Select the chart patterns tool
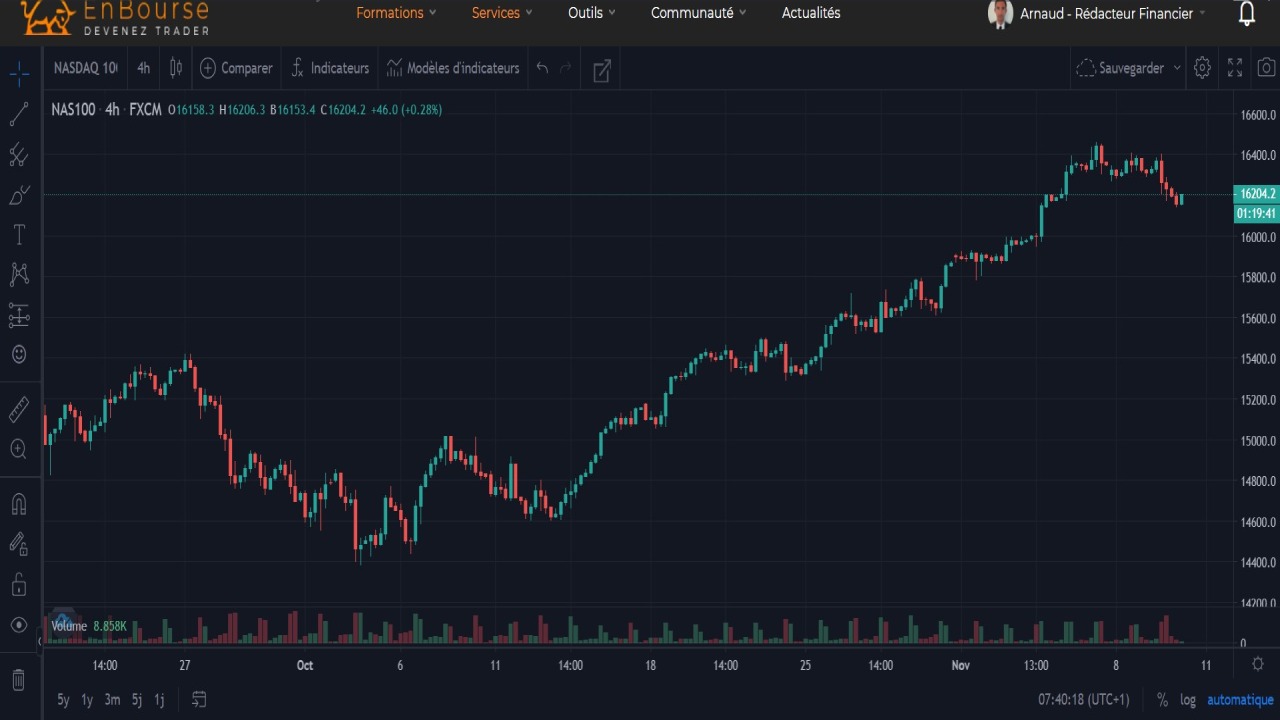This screenshot has width=1280, height=720. click(x=19, y=274)
